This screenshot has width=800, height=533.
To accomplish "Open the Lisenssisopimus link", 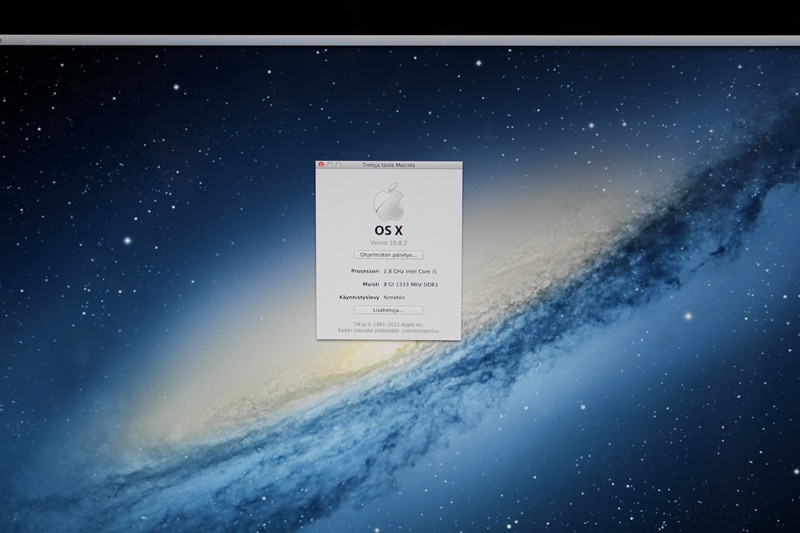I will click(420, 331).
